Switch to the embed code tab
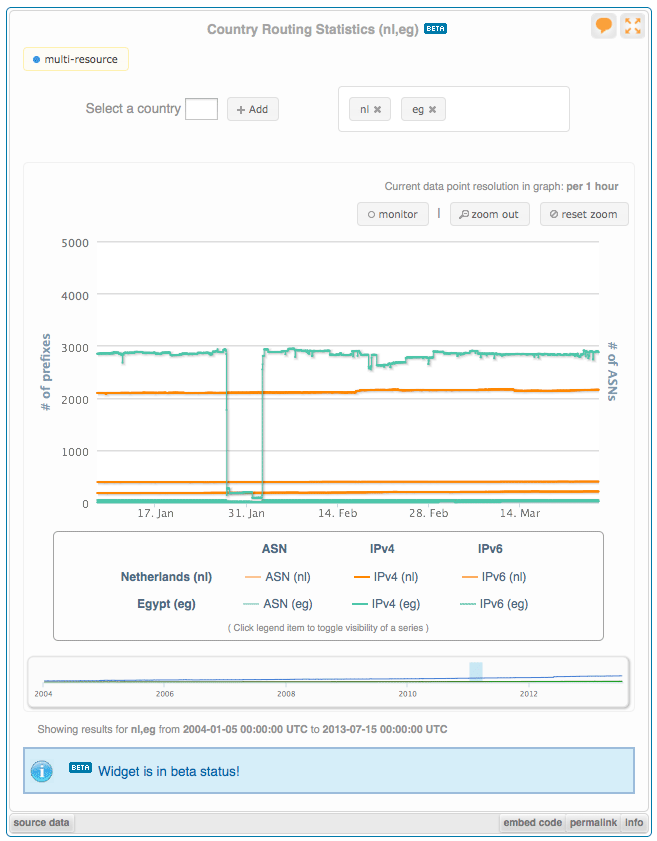Viewport: 657px width, 841px height. [532, 822]
